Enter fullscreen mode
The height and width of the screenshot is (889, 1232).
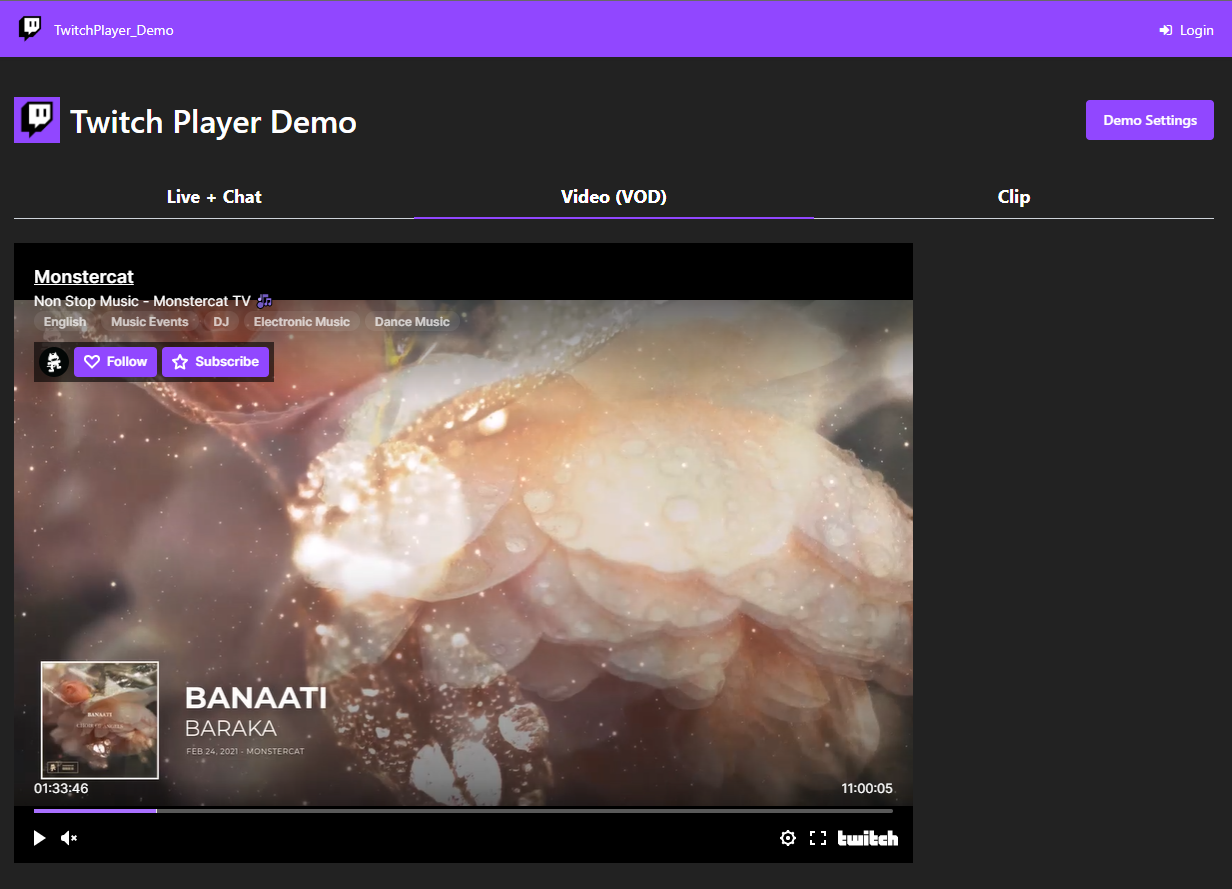(x=818, y=838)
